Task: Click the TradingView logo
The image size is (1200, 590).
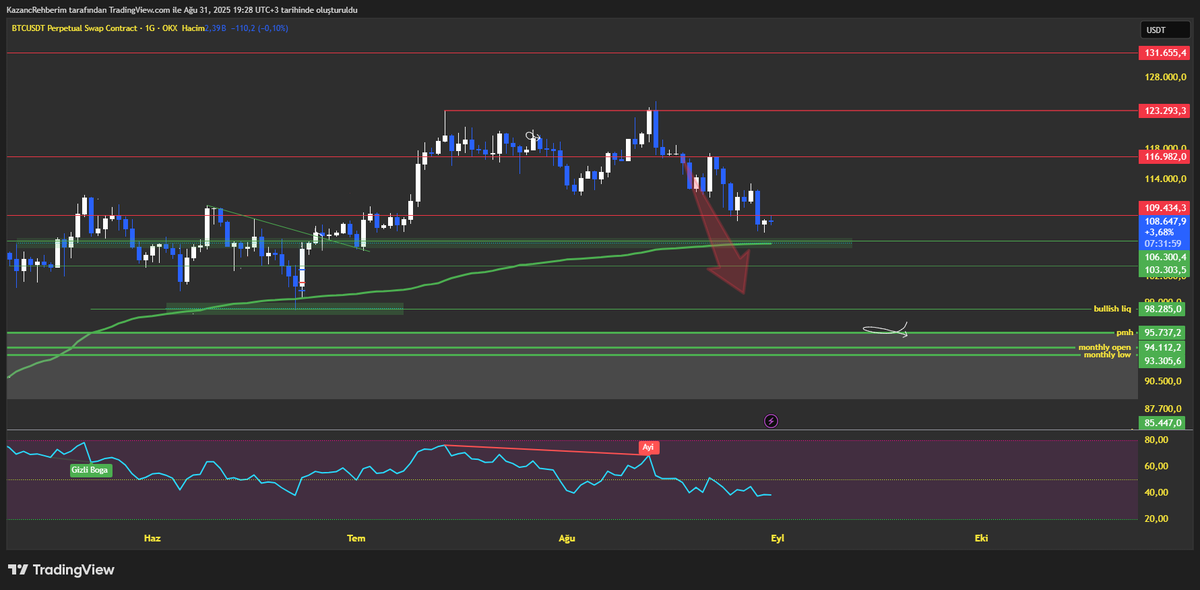Action: pos(61,570)
